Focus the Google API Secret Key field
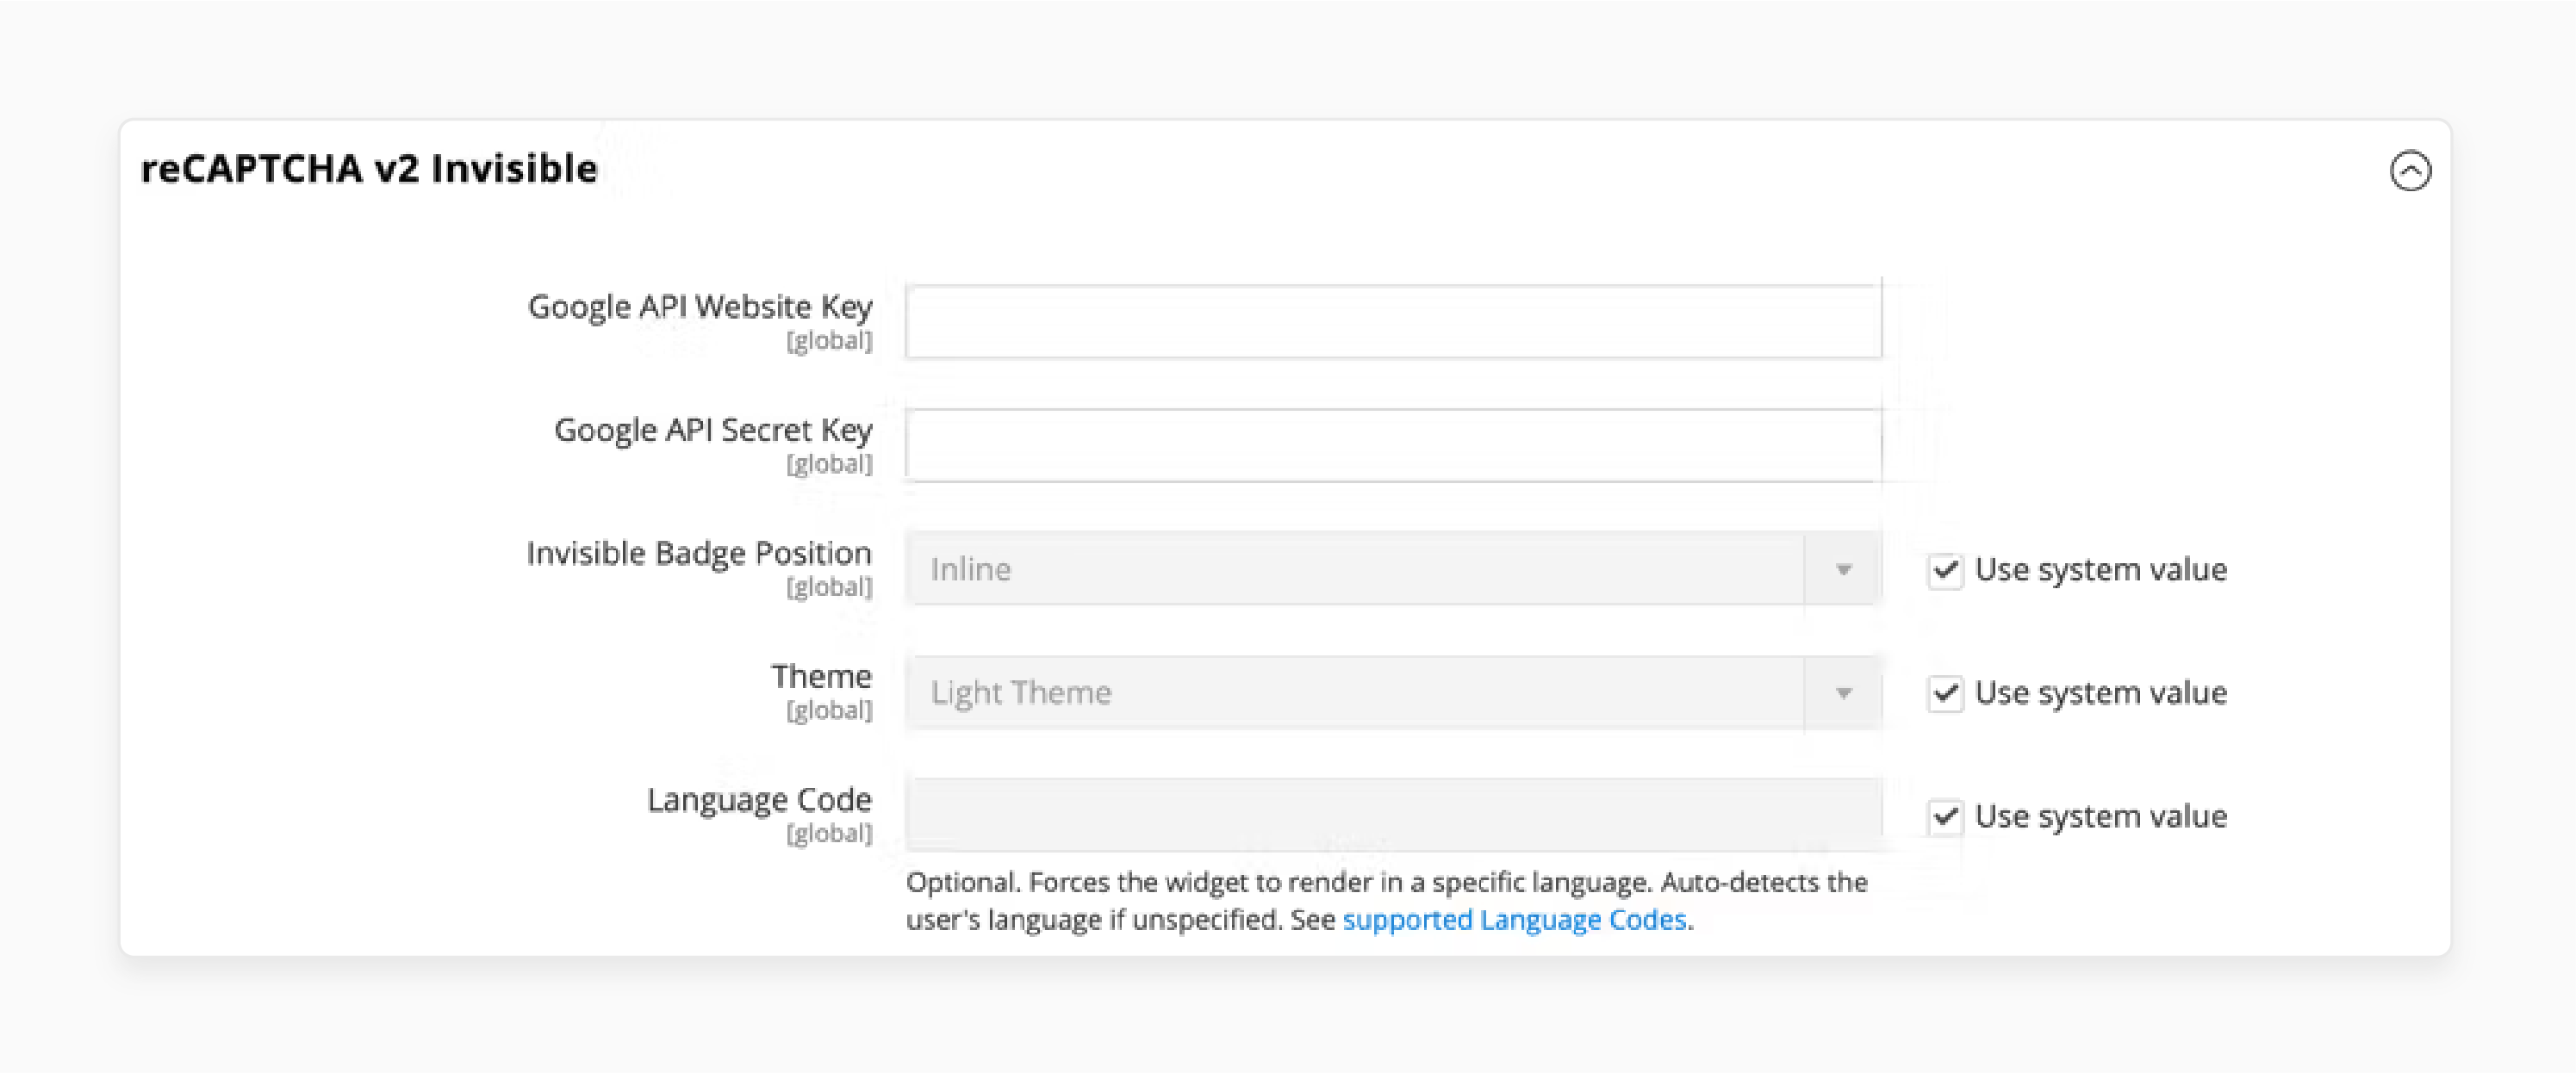This screenshot has height=1073, width=2576. click(1393, 445)
